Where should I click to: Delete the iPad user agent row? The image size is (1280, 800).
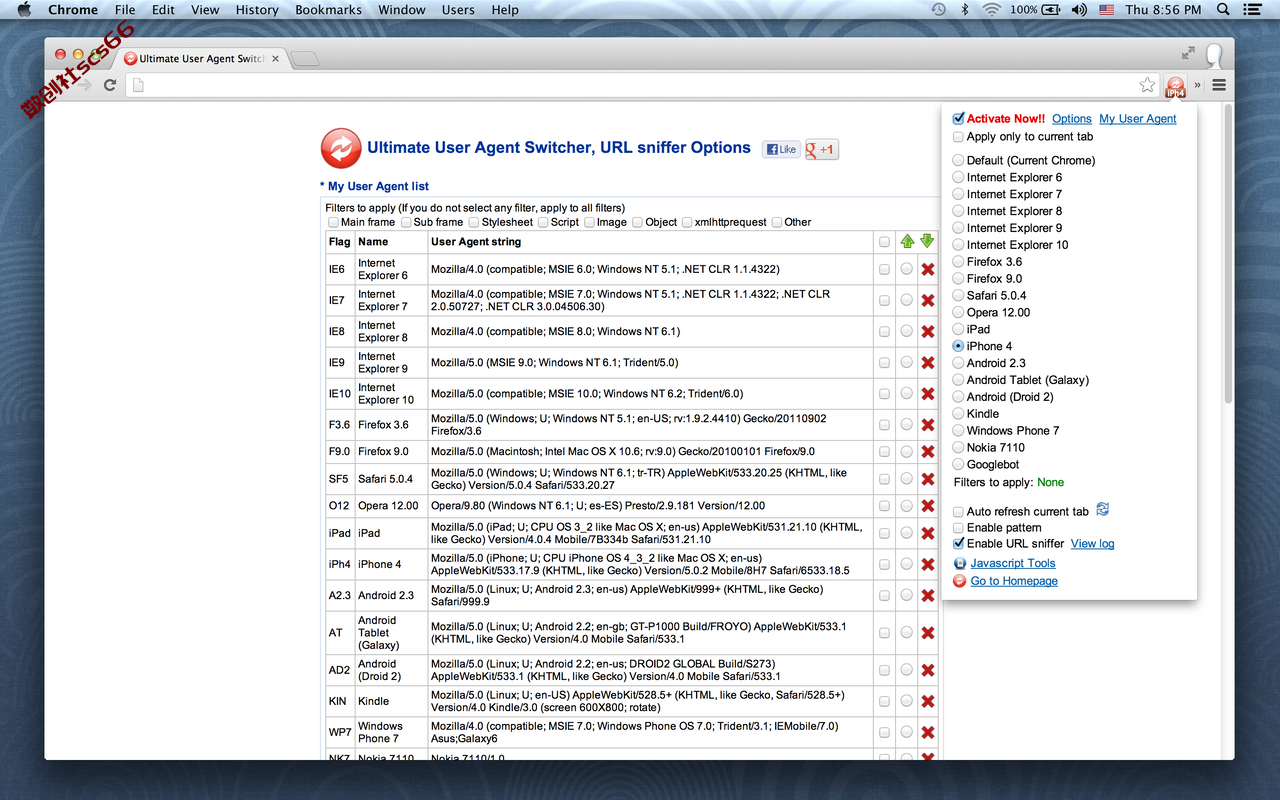click(x=928, y=533)
